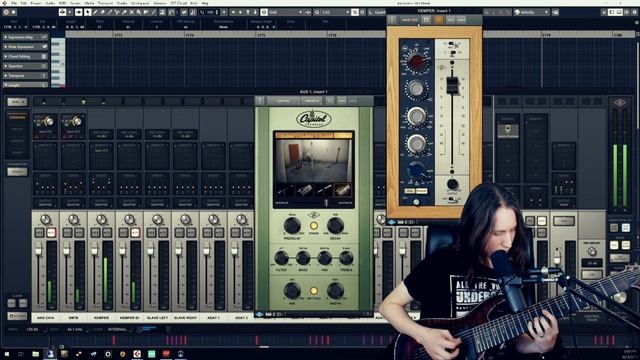Toggle phase button beside EQL on Neve
Viewport: 640px width, 360px height.
coord(421,191)
